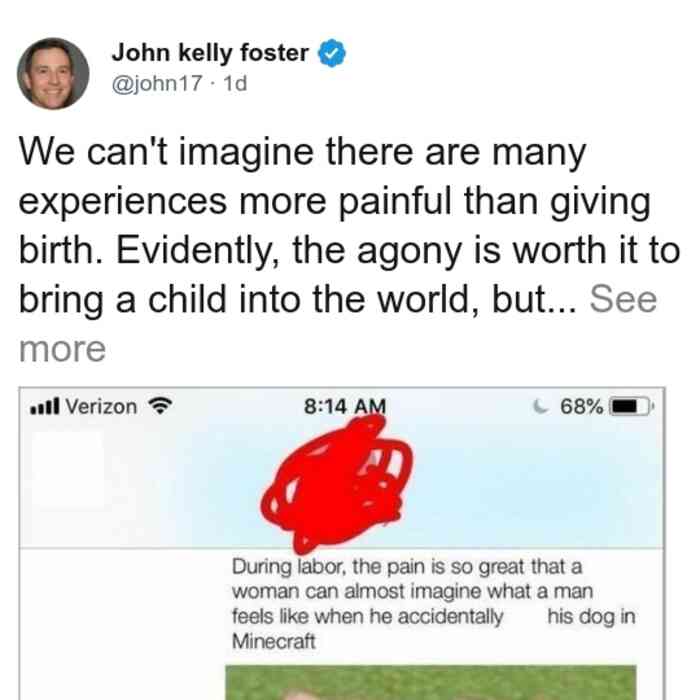Click the Verizon carrier label
Screen dimensions: 700x700
(x=101, y=407)
